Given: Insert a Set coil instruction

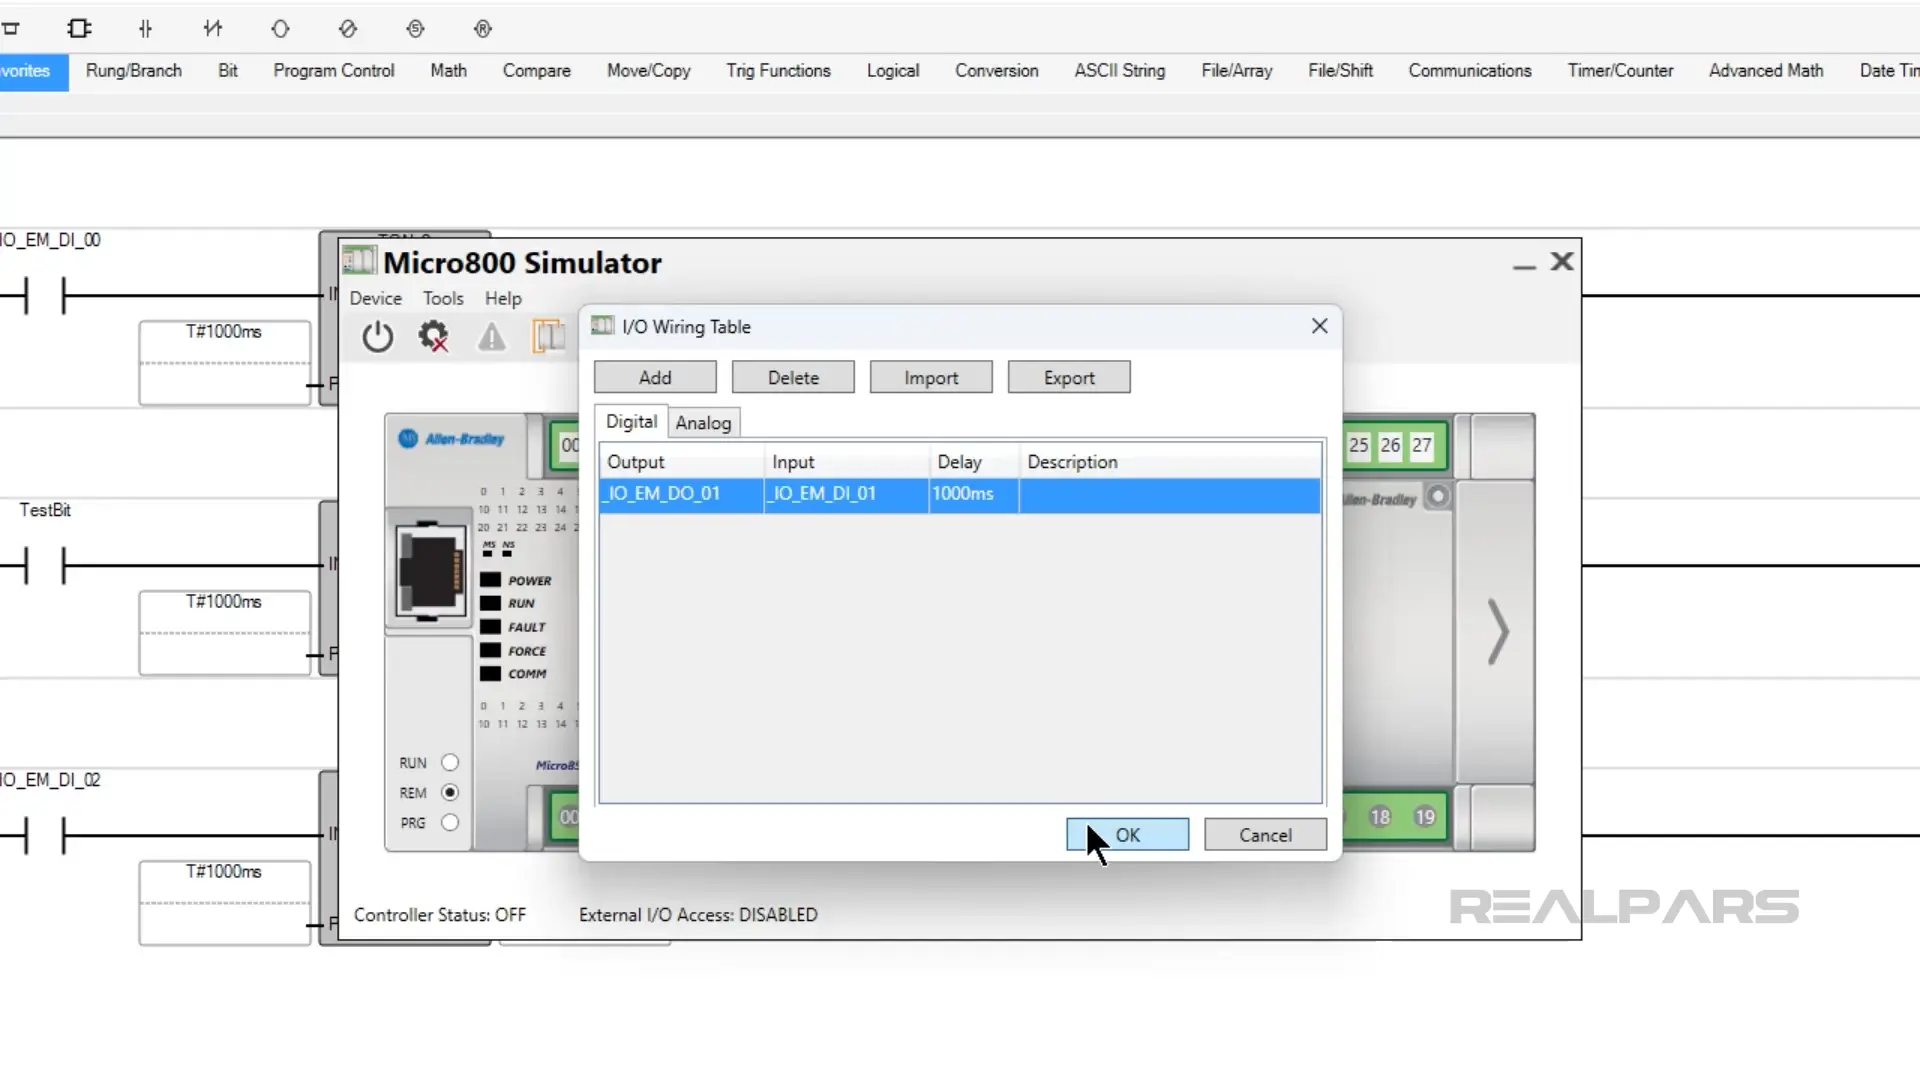Looking at the screenshot, I should tap(416, 29).
